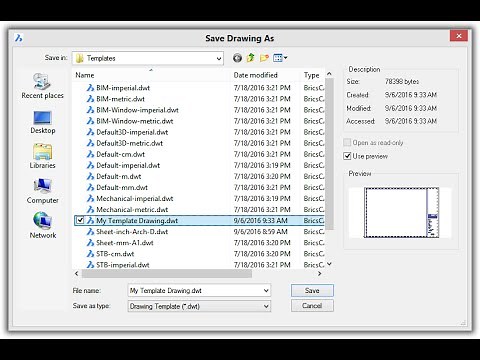Click the Cancel button
The height and width of the screenshot is (360, 480).
312,306
